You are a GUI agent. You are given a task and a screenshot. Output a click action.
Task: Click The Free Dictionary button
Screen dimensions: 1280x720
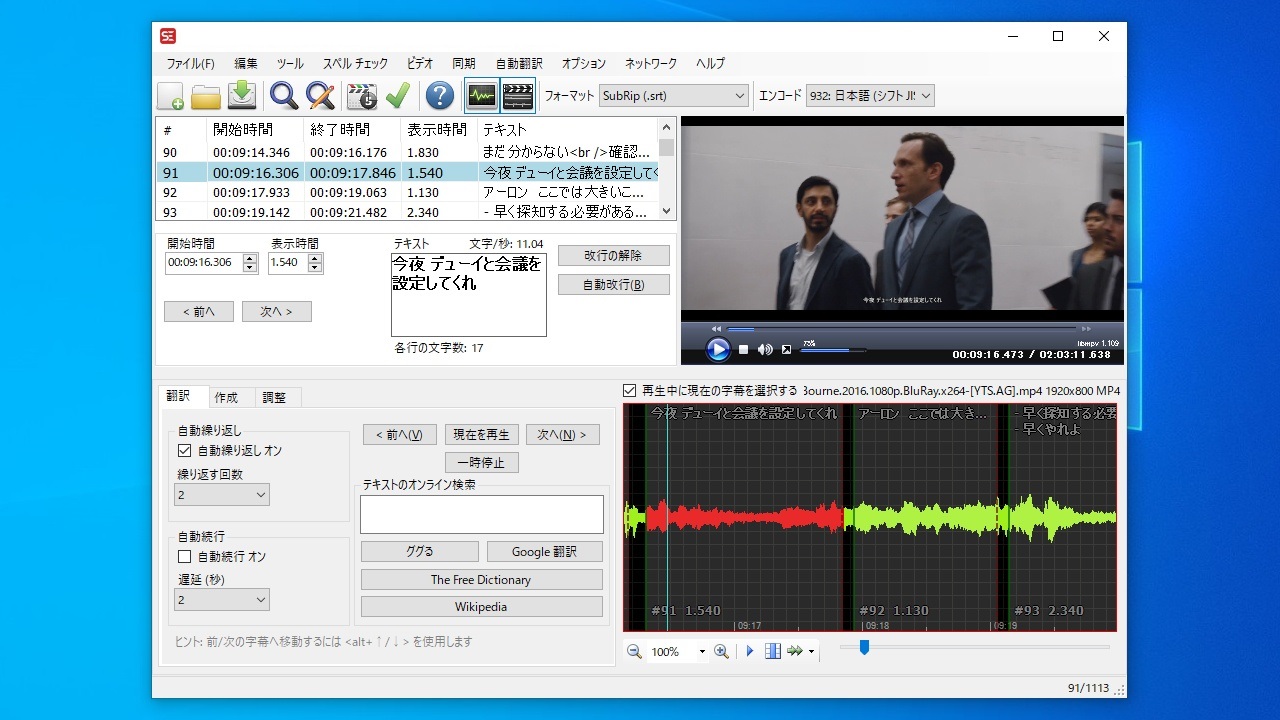coord(482,579)
